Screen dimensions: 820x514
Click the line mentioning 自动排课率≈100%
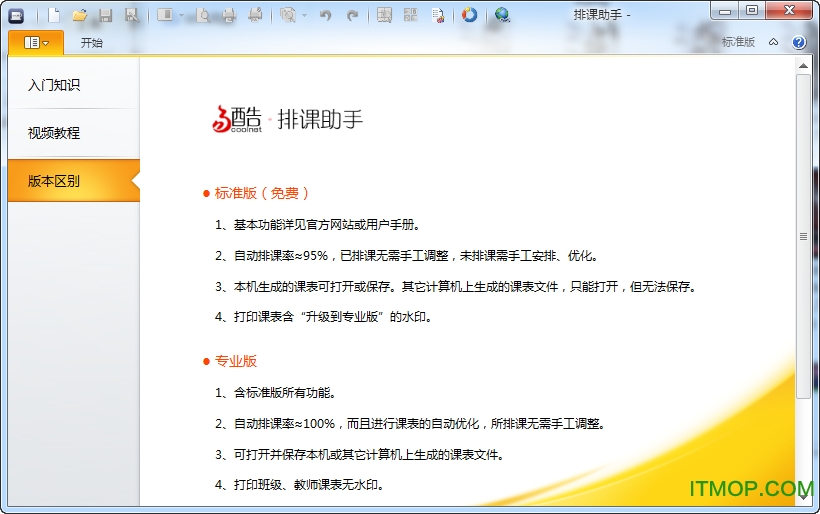(x=411, y=424)
